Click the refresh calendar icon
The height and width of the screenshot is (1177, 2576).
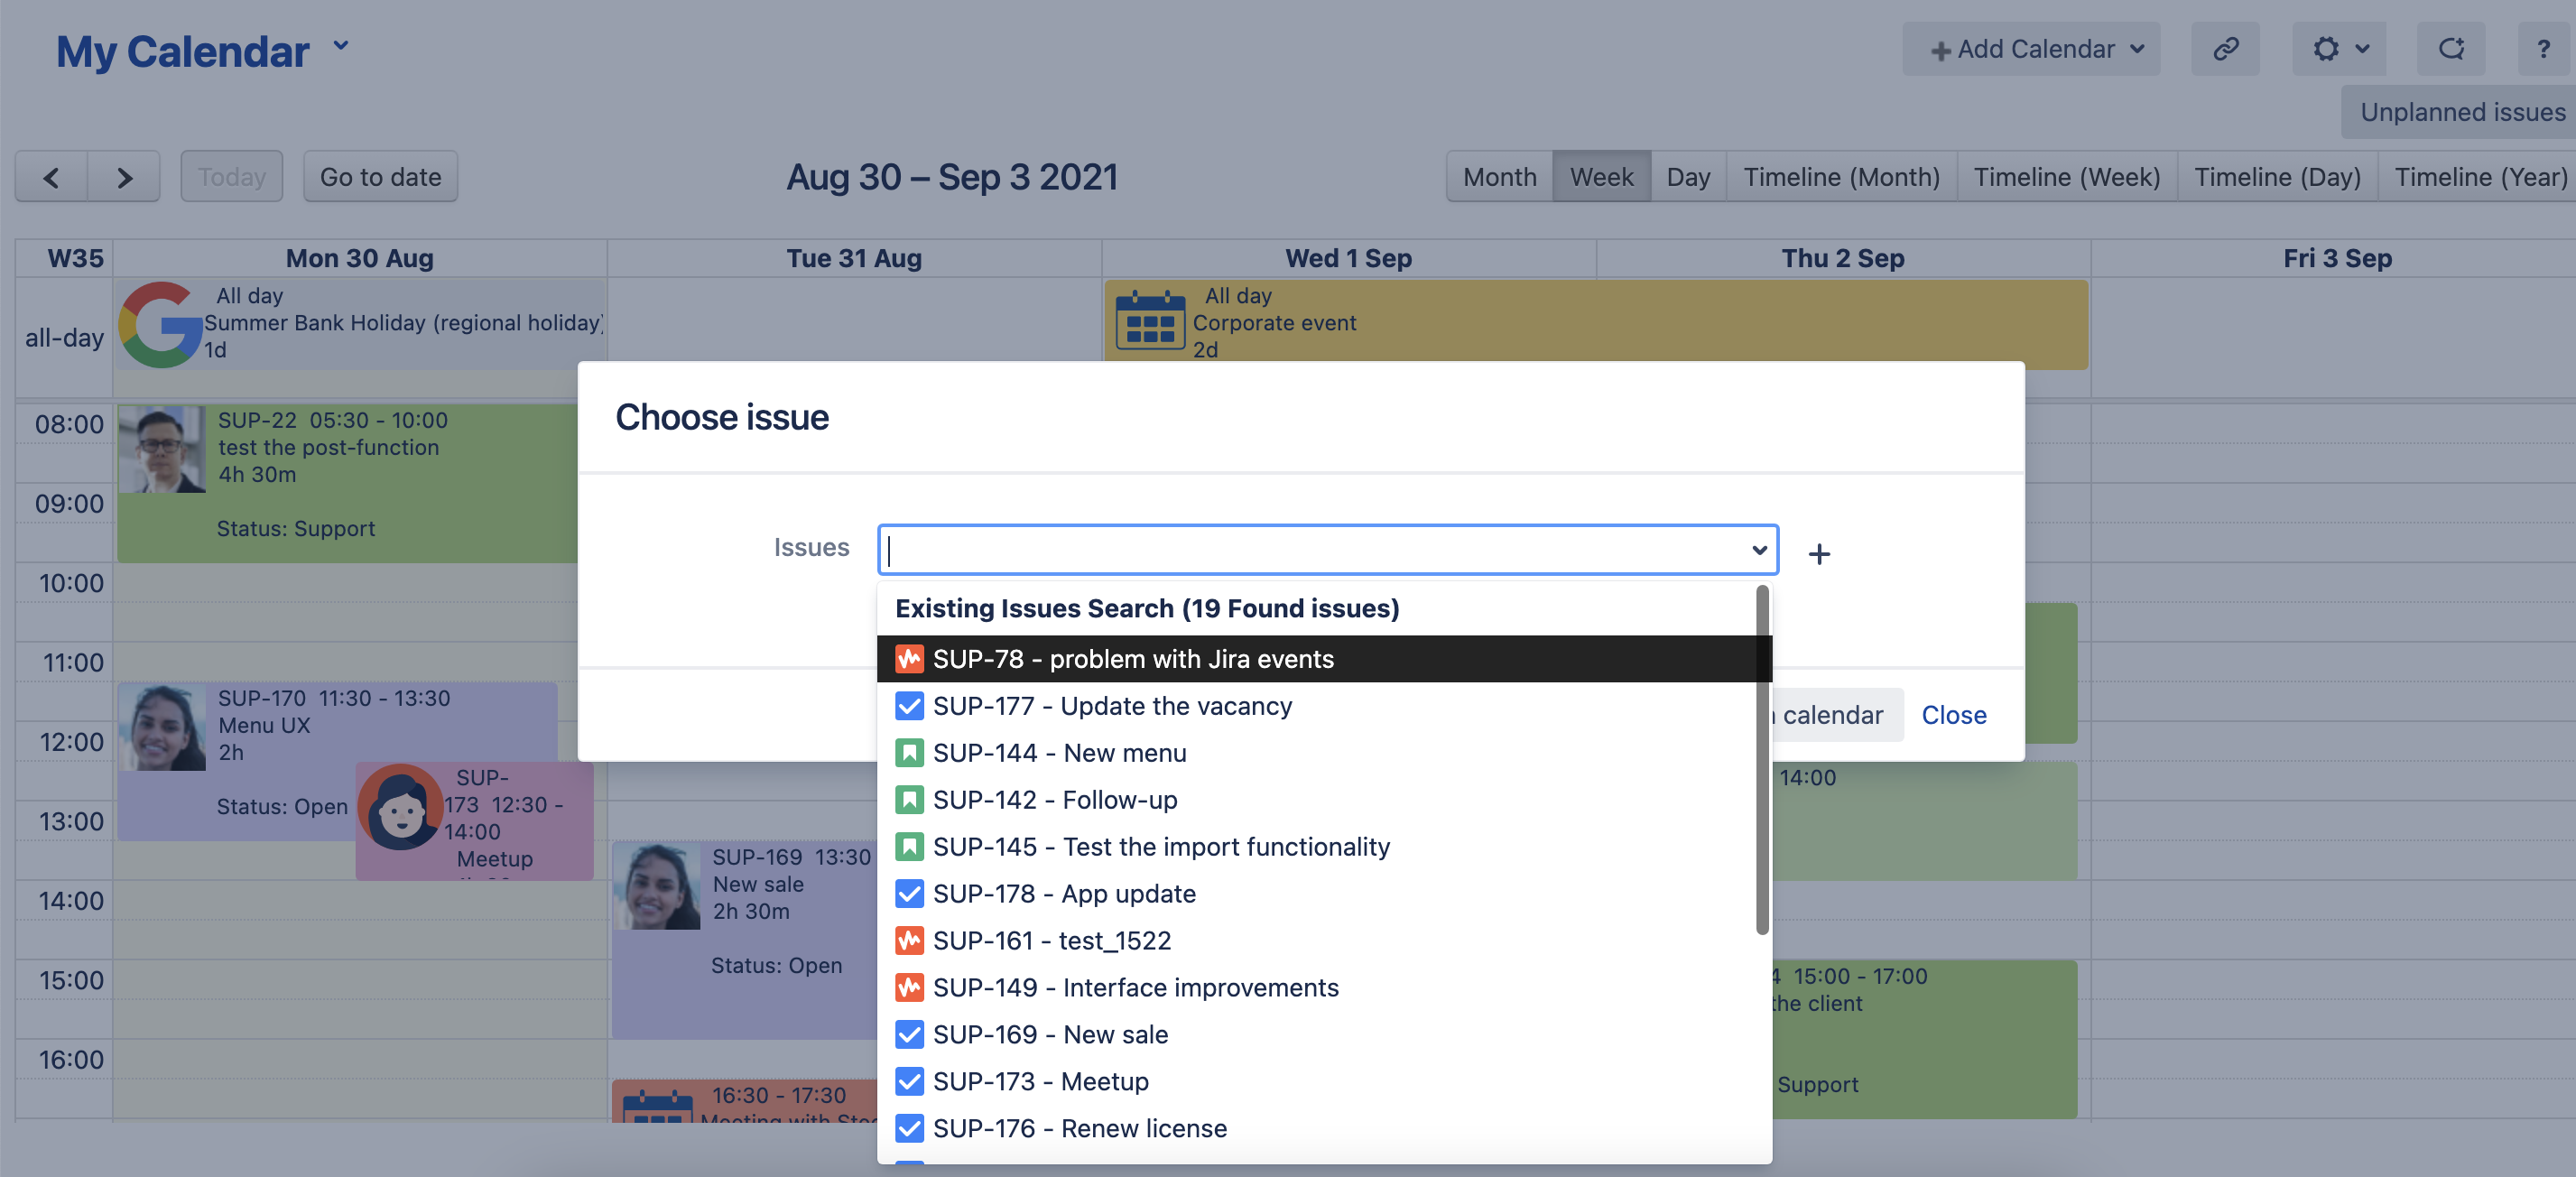click(x=2450, y=49)
